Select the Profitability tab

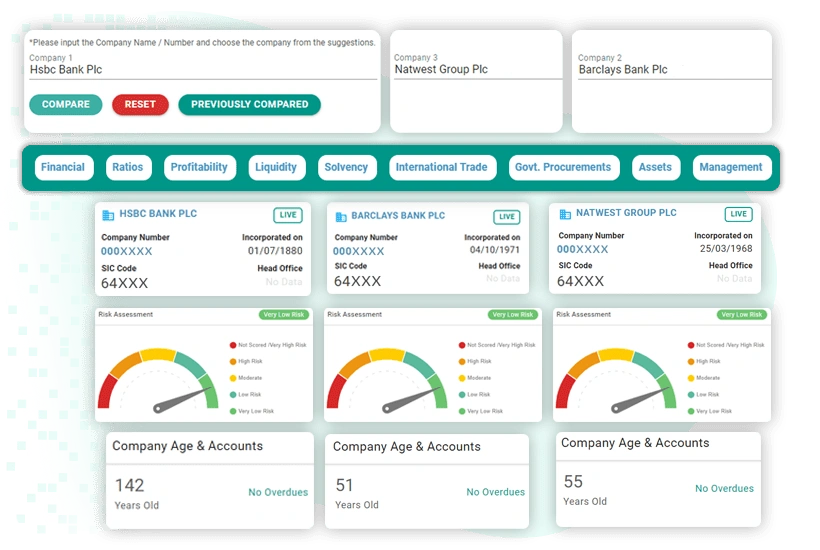[x=199, y=167]
